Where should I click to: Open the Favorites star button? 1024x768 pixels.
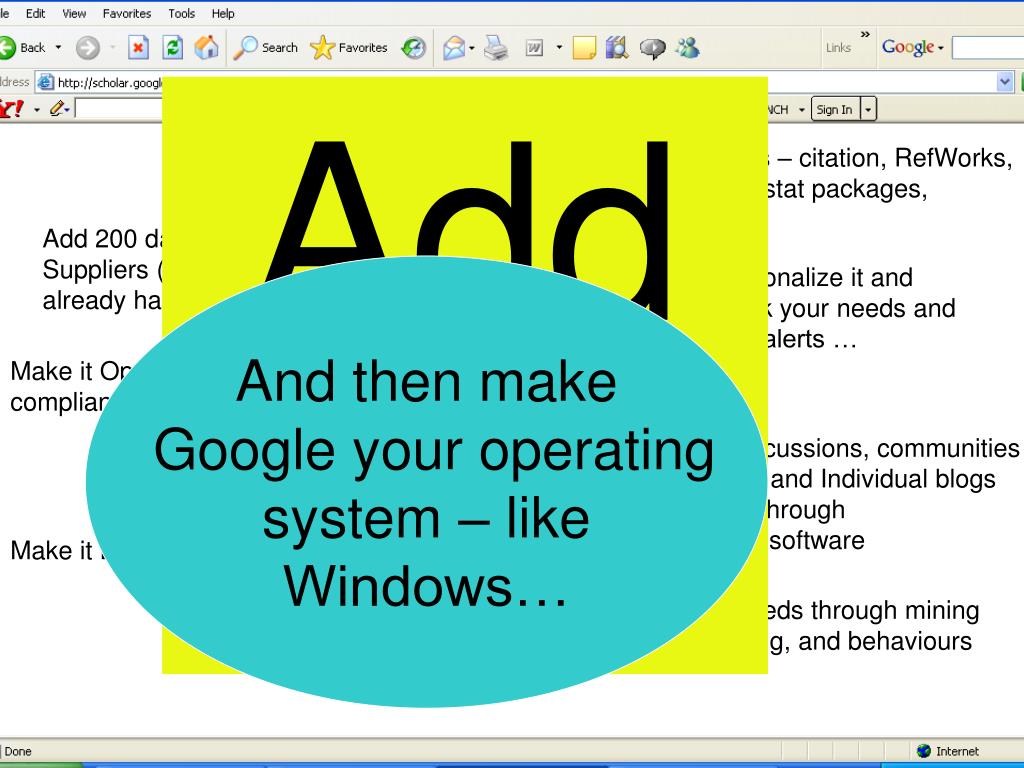click(349, 48)
